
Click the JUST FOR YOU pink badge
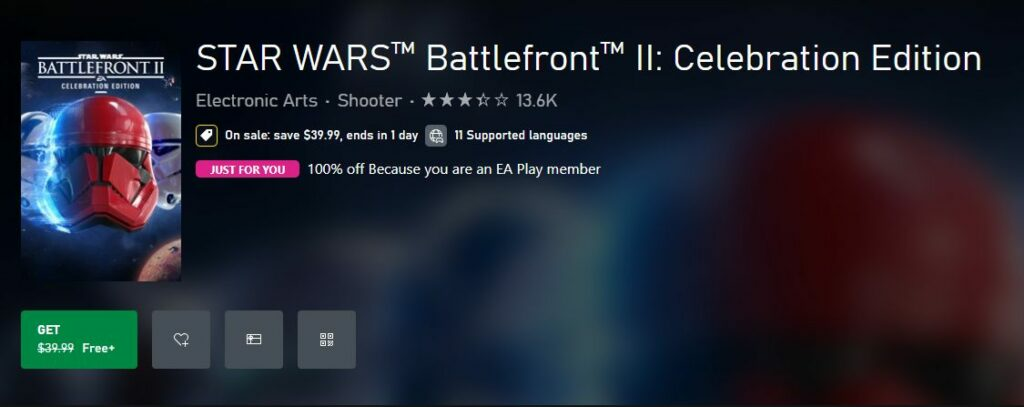[x=248, y=169]
